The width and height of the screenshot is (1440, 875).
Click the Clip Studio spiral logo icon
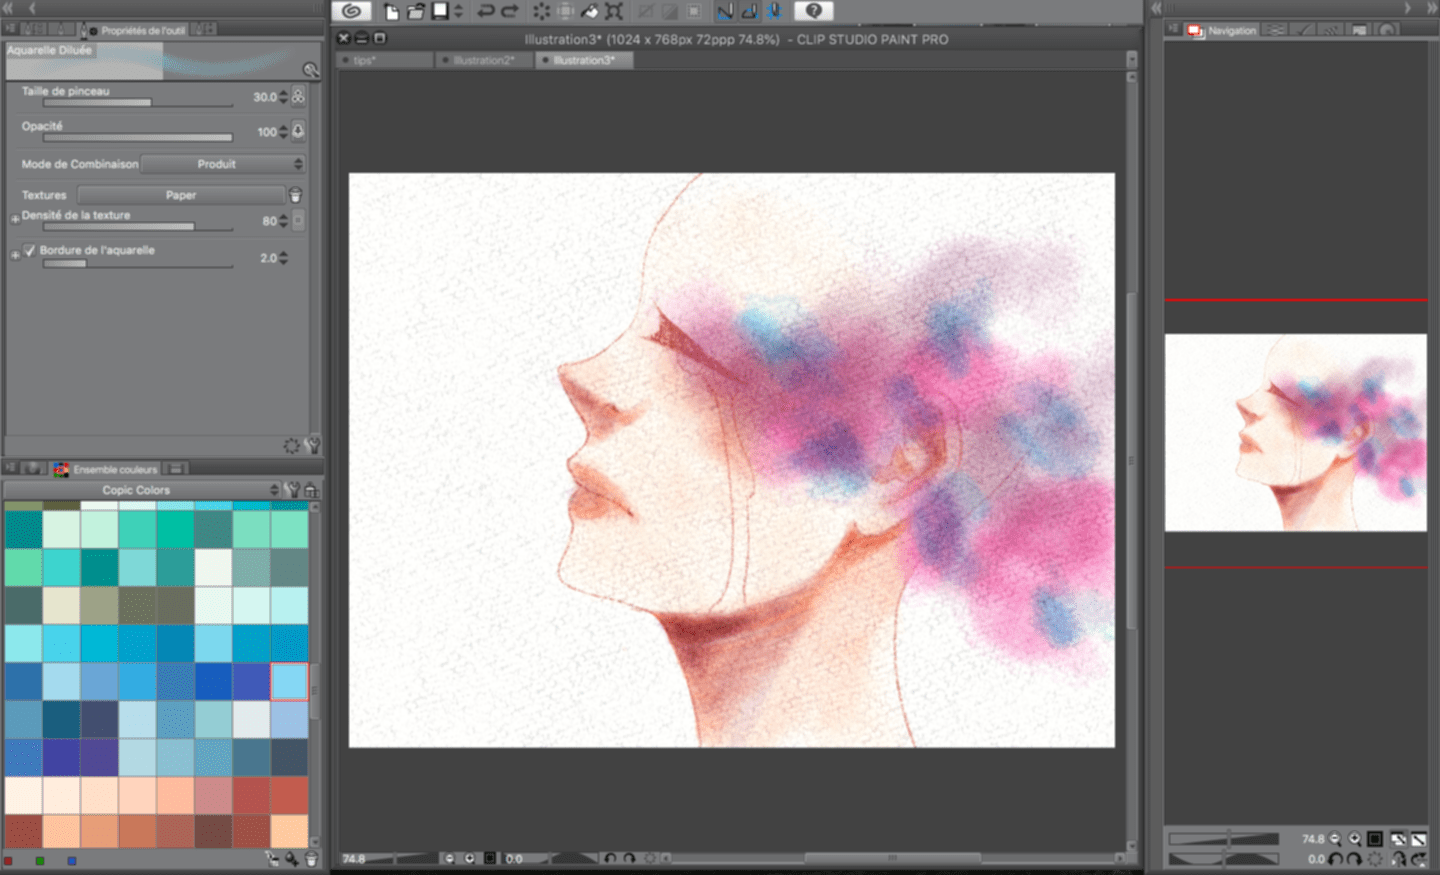(351, 11)
